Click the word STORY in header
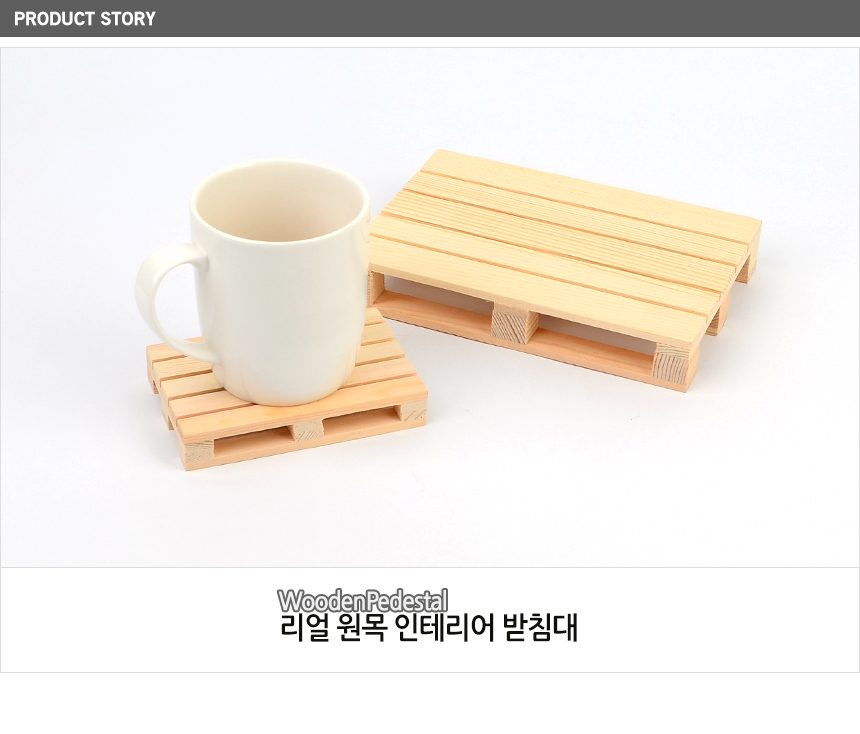Viewport: 860px width, 734px height. [x=128, y=19]
